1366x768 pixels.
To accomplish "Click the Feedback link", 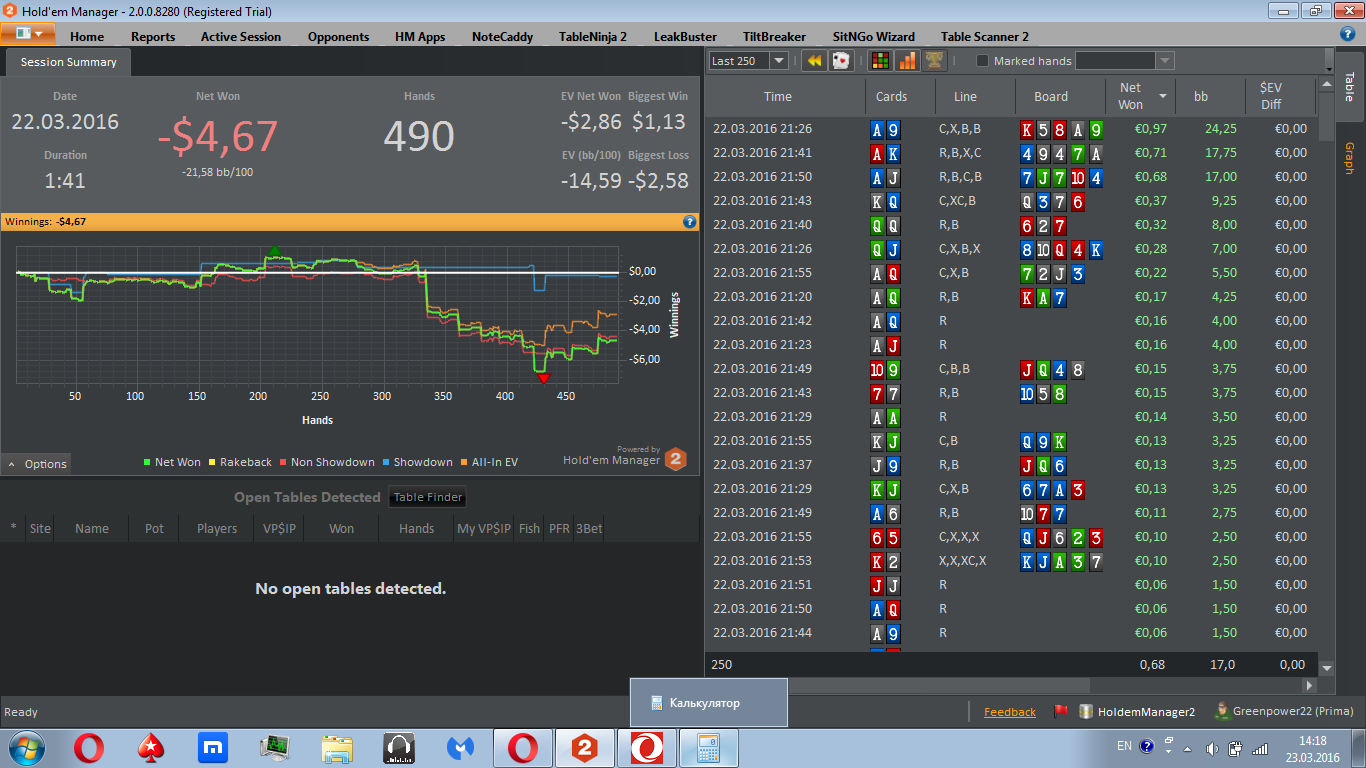I will point(1010,712).
